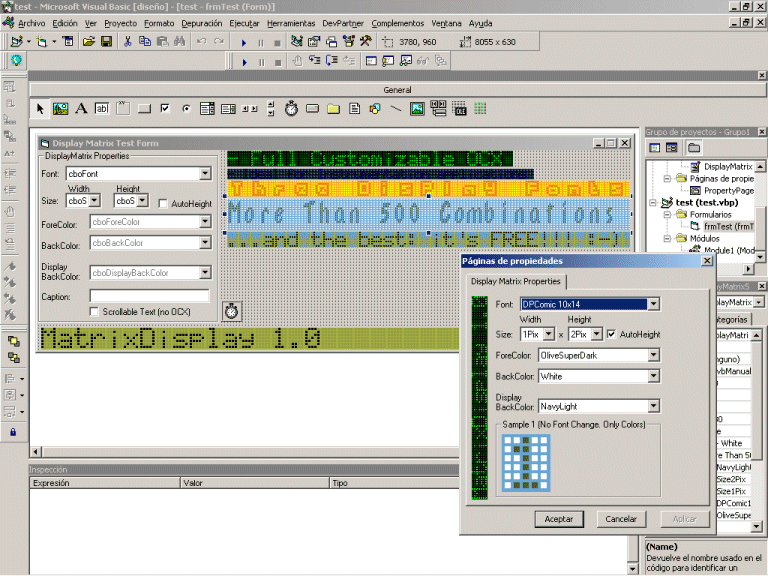The width and height of the screenshot is (768, 576).
Task: Switch to the Display Matrix Properties tab
Action: pos(516,281)
